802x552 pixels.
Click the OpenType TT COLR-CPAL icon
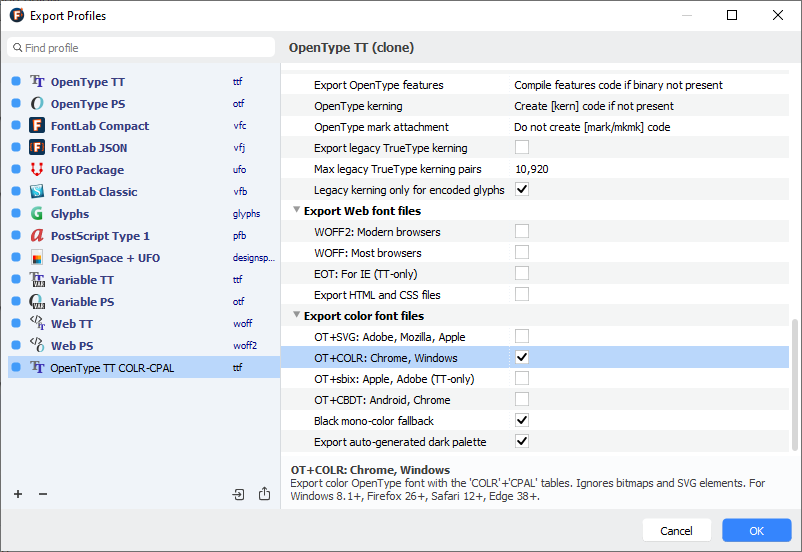tap(37, 367)
